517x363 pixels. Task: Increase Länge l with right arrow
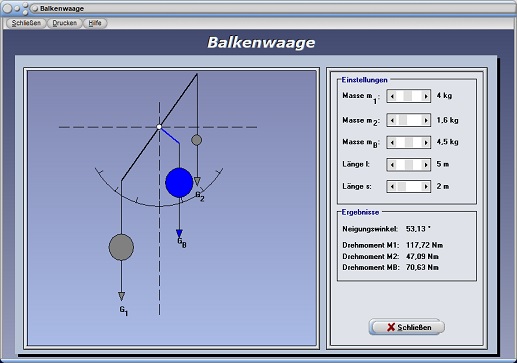426,165
